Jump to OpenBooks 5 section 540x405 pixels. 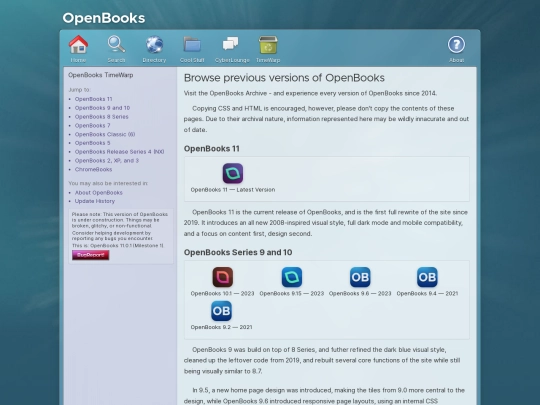(x=93, y=143)
